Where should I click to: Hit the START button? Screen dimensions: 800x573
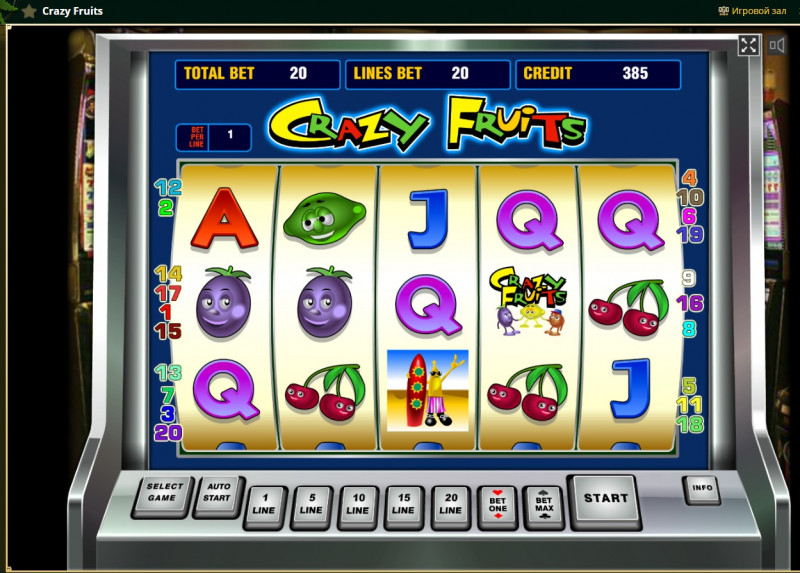click(605, 498)
